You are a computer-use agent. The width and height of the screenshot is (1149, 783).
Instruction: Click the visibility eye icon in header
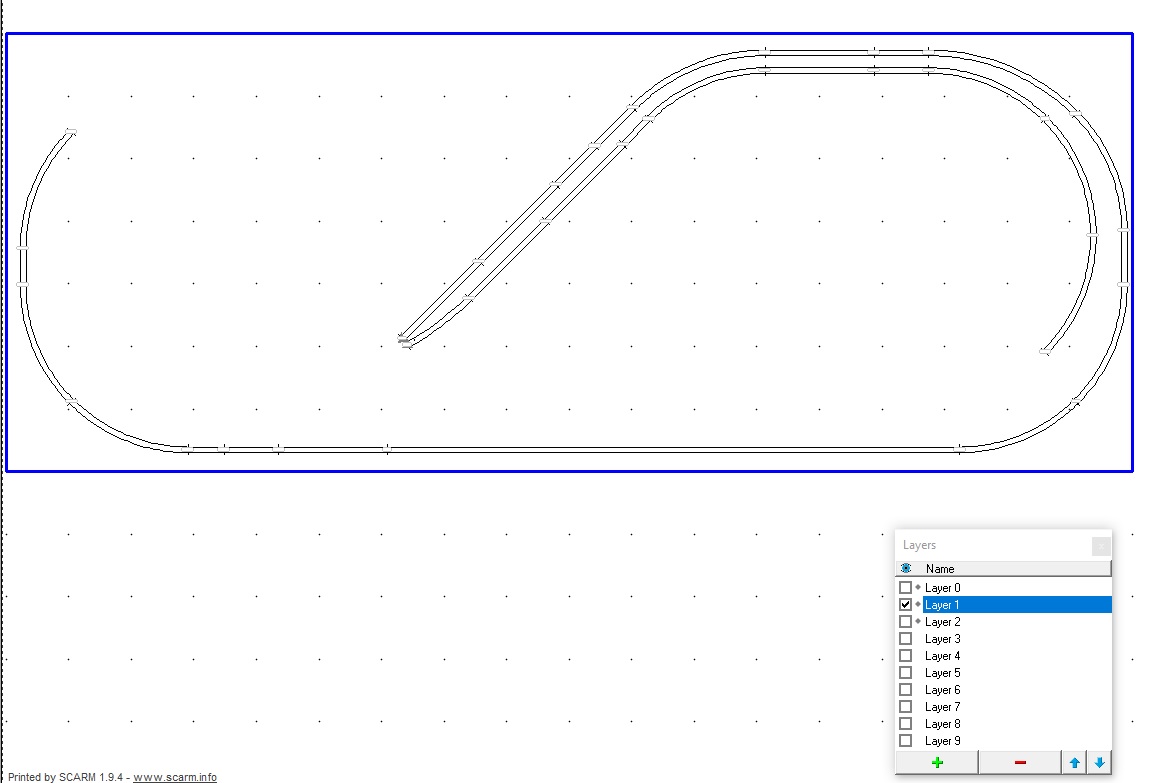pyautogui.click(x=906, y=568)
